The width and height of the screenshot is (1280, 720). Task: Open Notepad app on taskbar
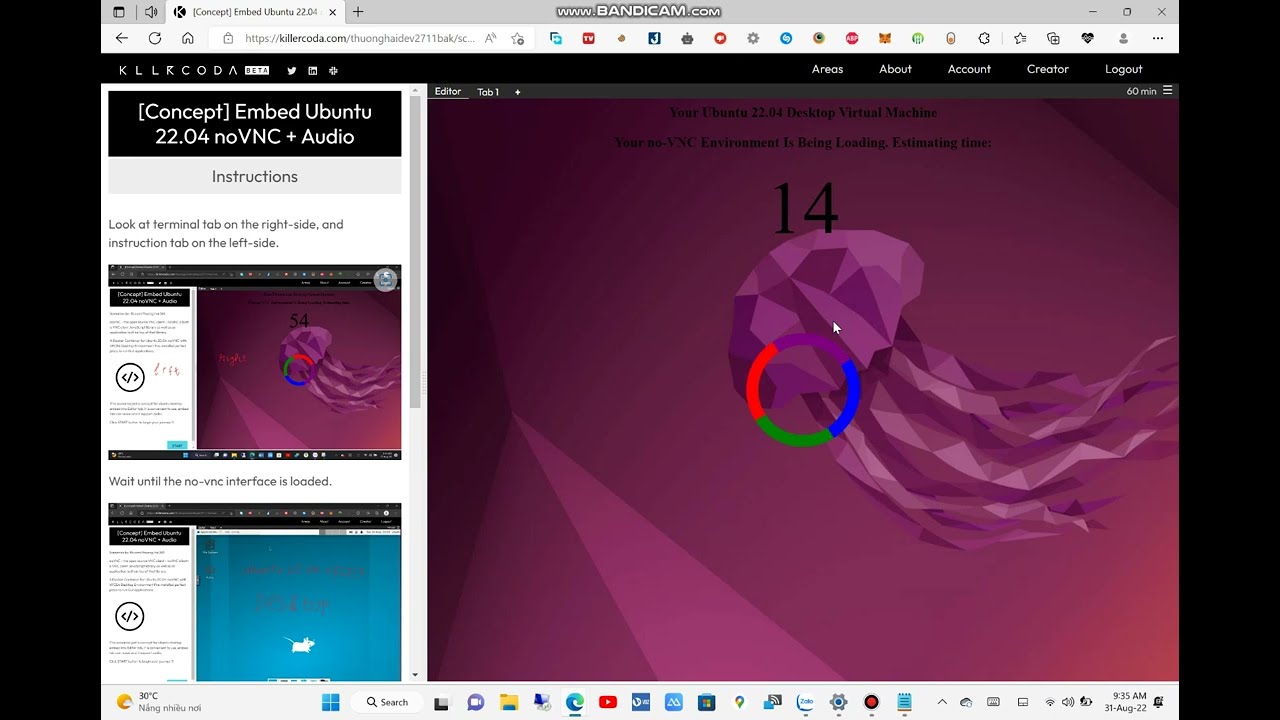click(904, 702)
